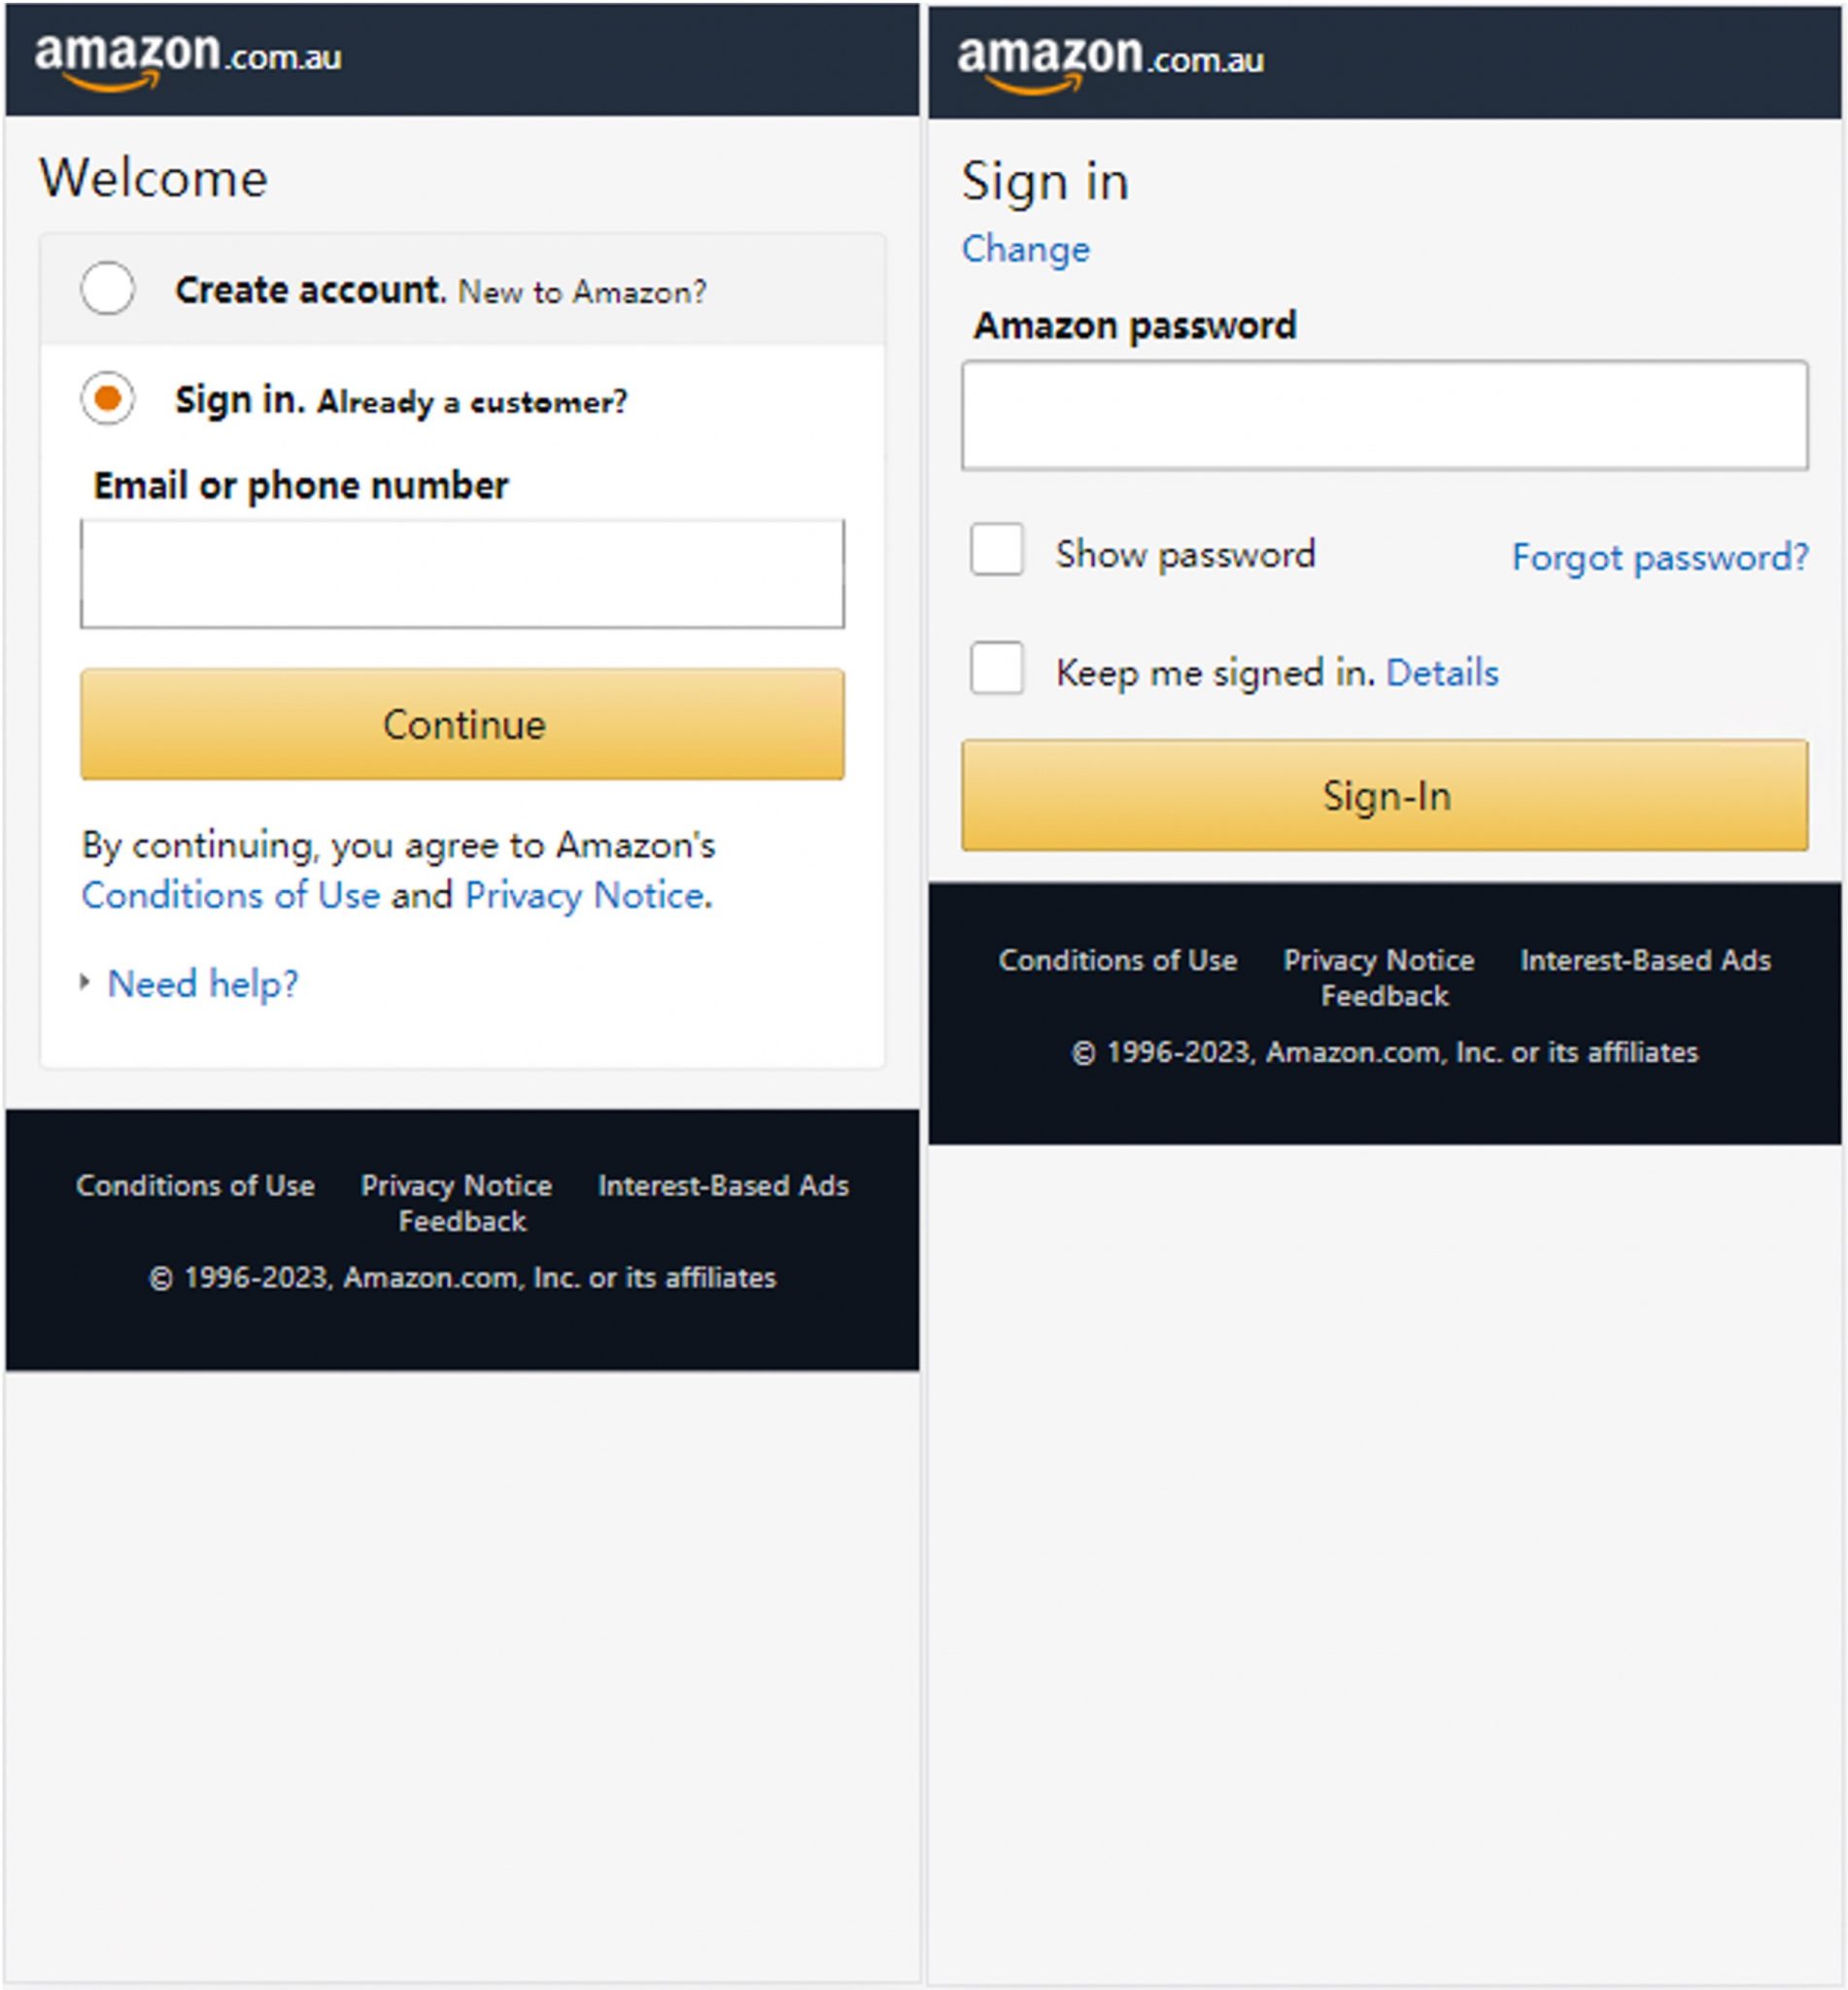
Task: Enable the Show password checkbox
Action: [x=996, y=550]
